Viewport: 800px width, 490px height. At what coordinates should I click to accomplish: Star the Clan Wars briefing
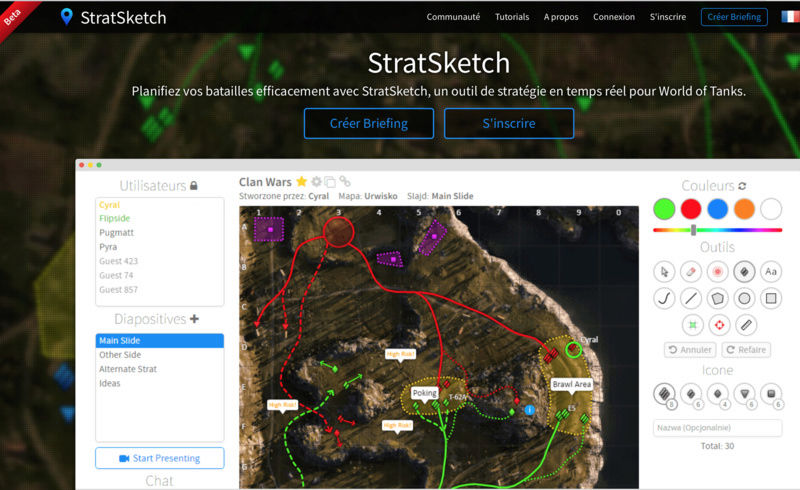pyautogui.click(x=302, y=181)
